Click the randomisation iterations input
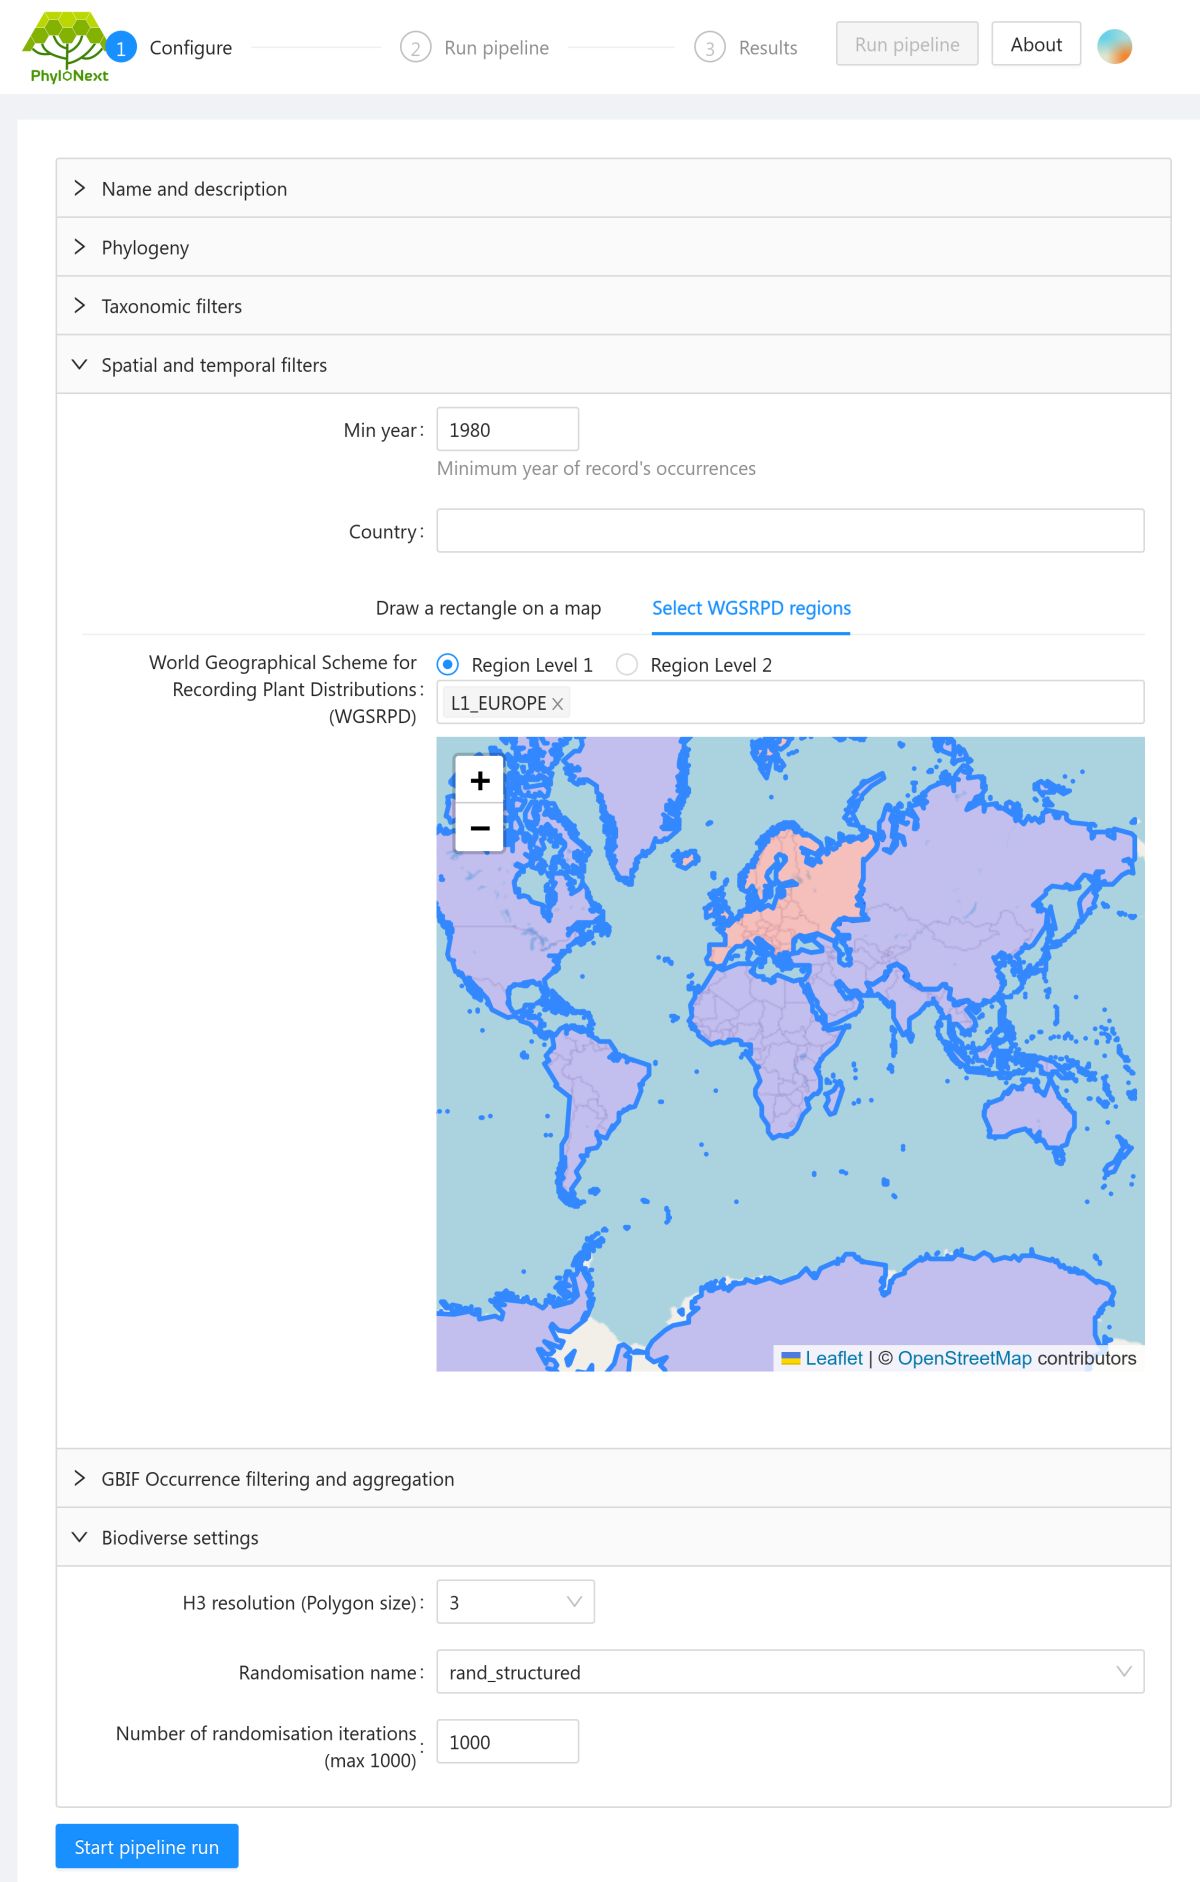The height and width of the screenshot is (1882, 1200). pos(507,1741)
